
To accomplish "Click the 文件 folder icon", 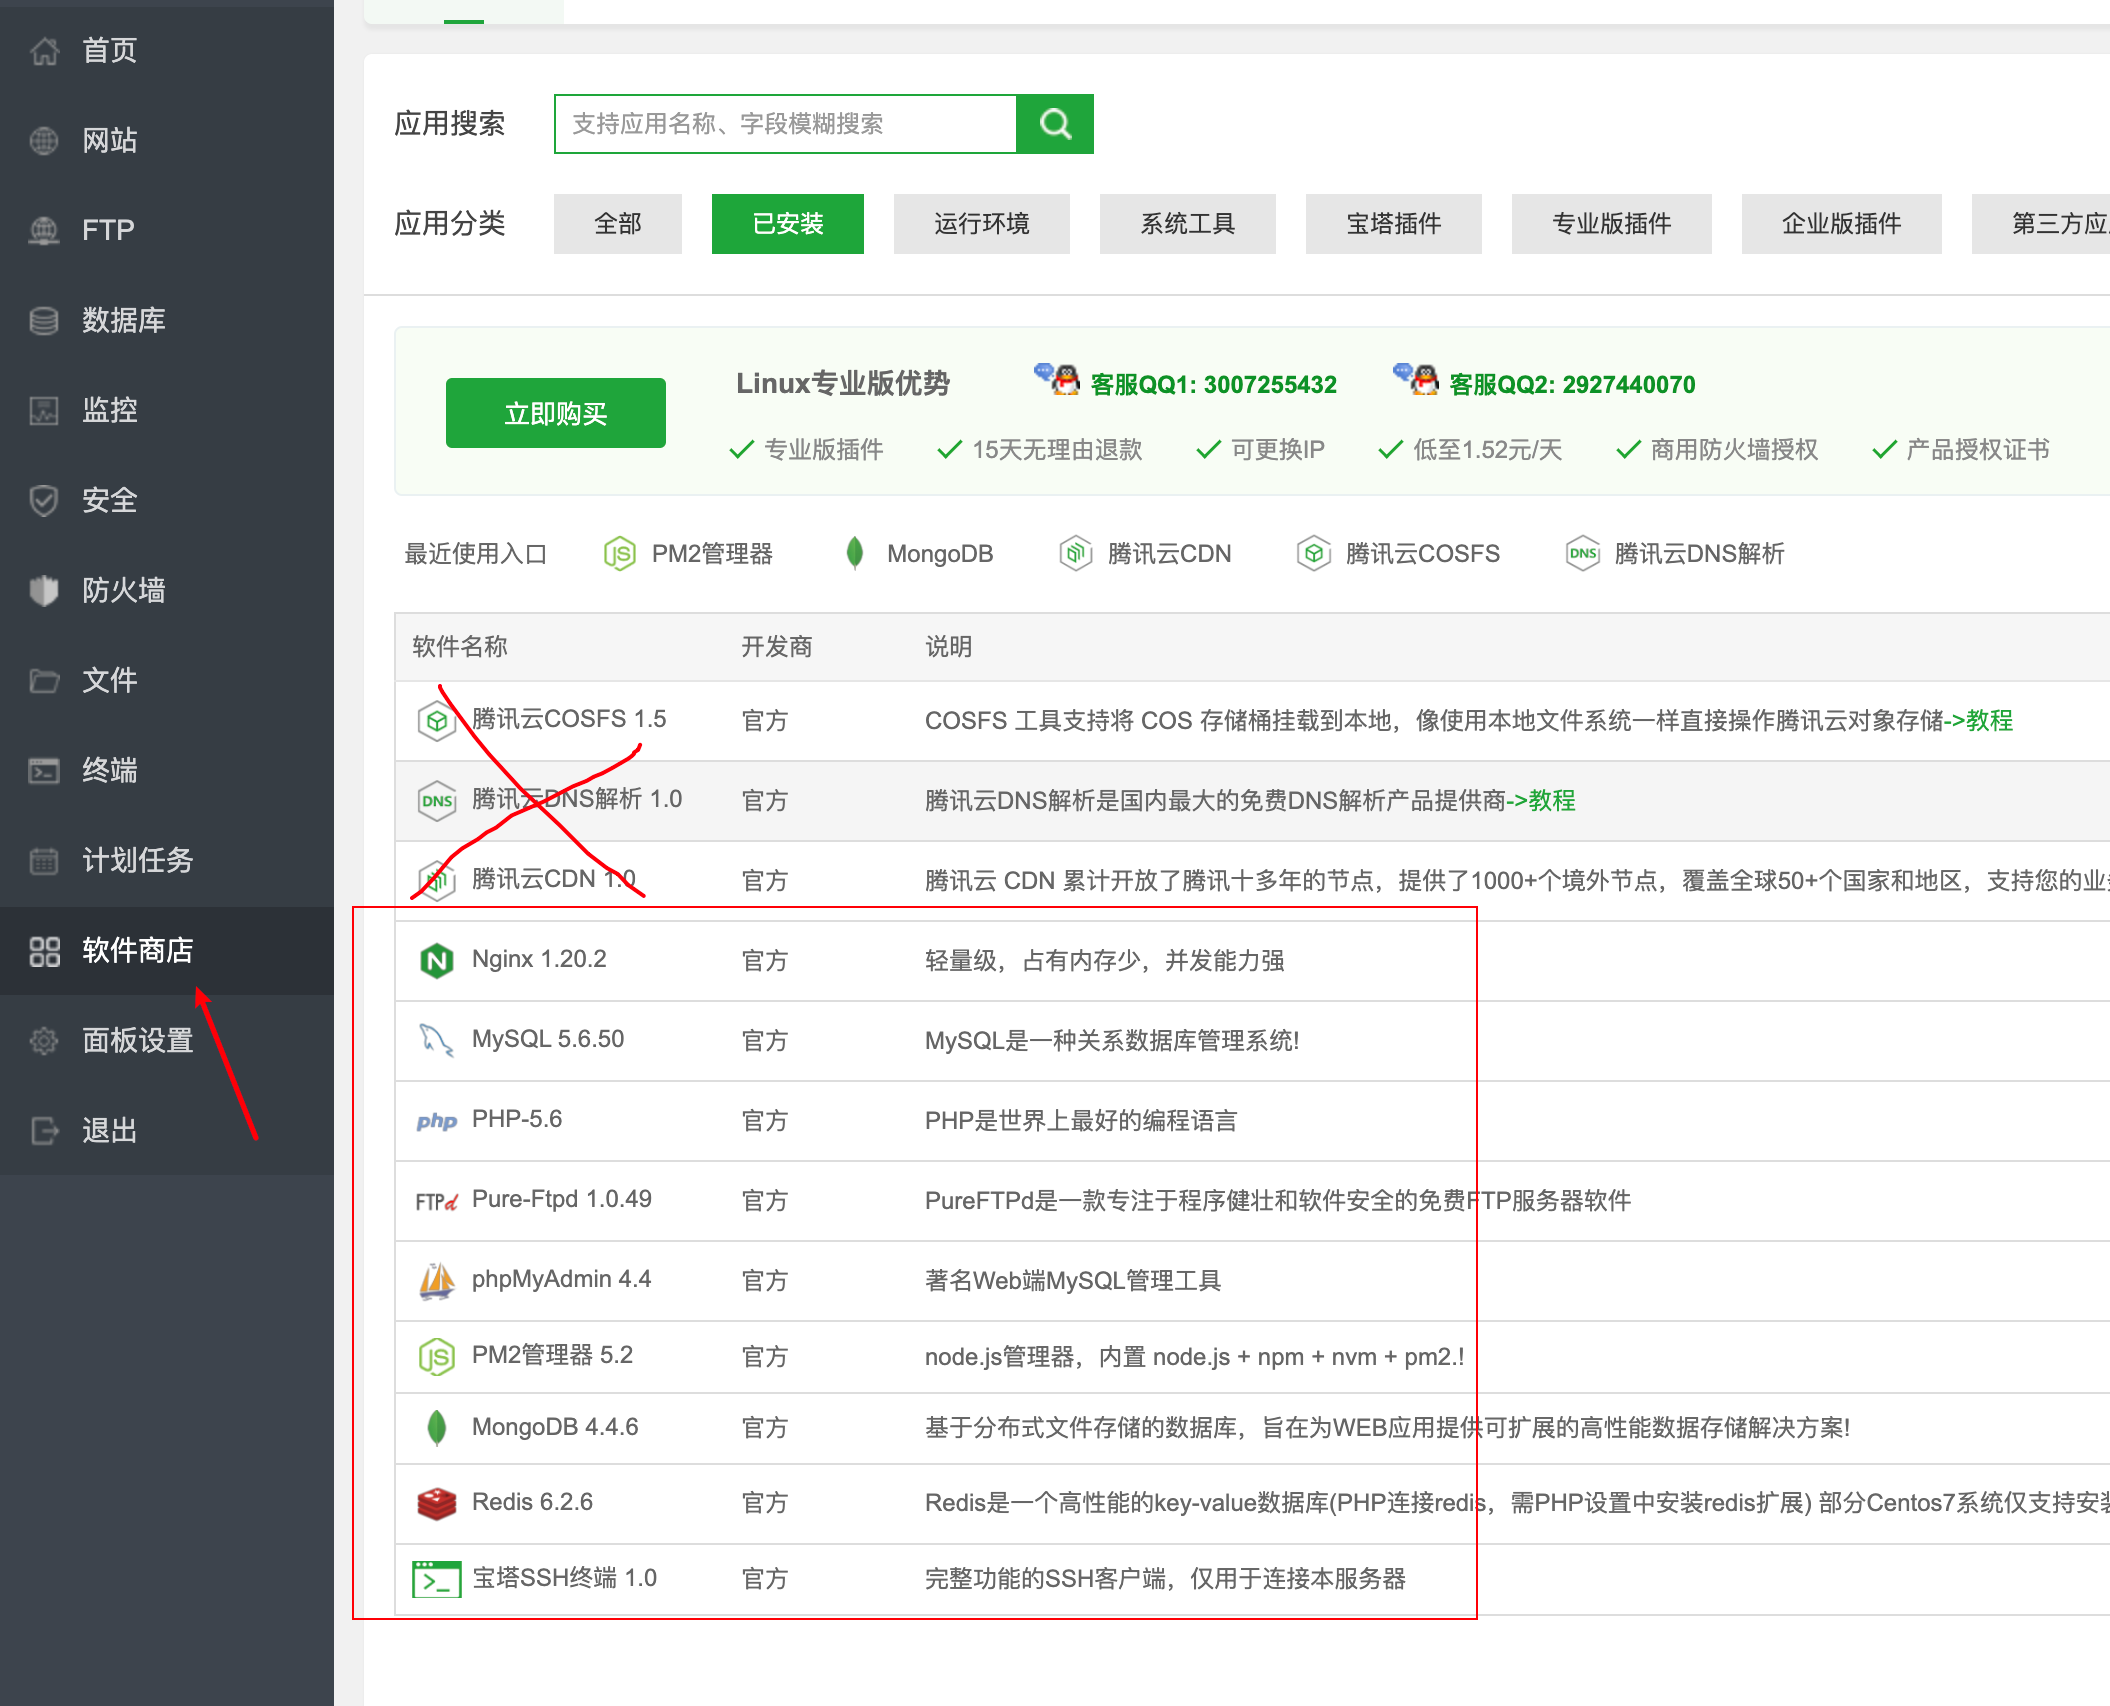I will (44, 680).
